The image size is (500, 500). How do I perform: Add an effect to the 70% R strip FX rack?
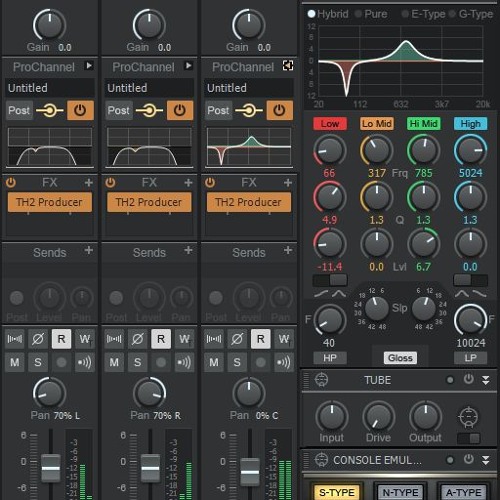pos(188,182)
